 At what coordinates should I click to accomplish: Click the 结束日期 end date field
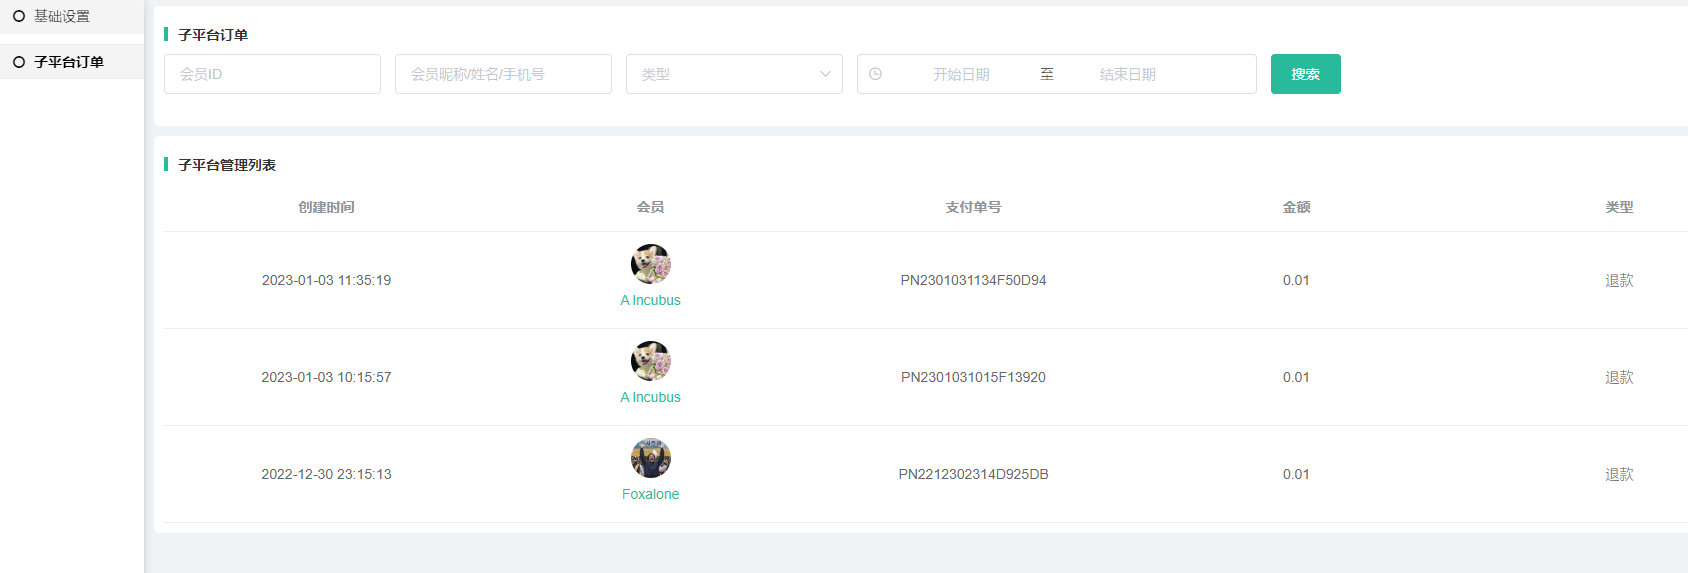point(1127,74)
